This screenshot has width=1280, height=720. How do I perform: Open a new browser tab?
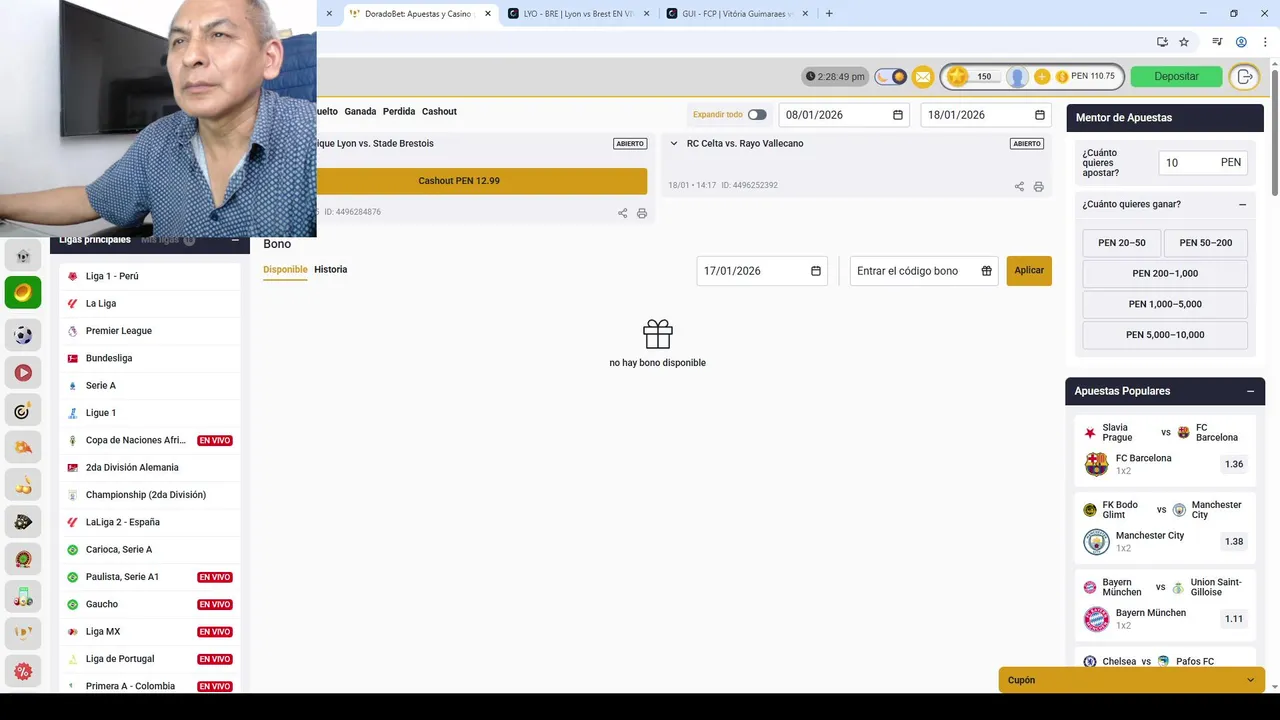(x=829, y=14)
